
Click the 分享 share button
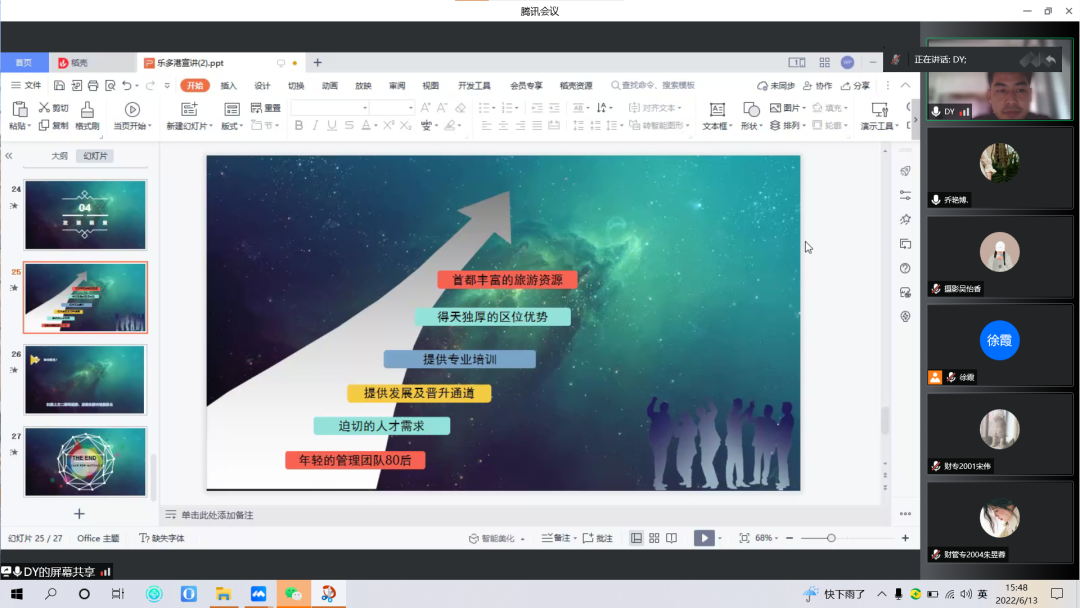855,86
